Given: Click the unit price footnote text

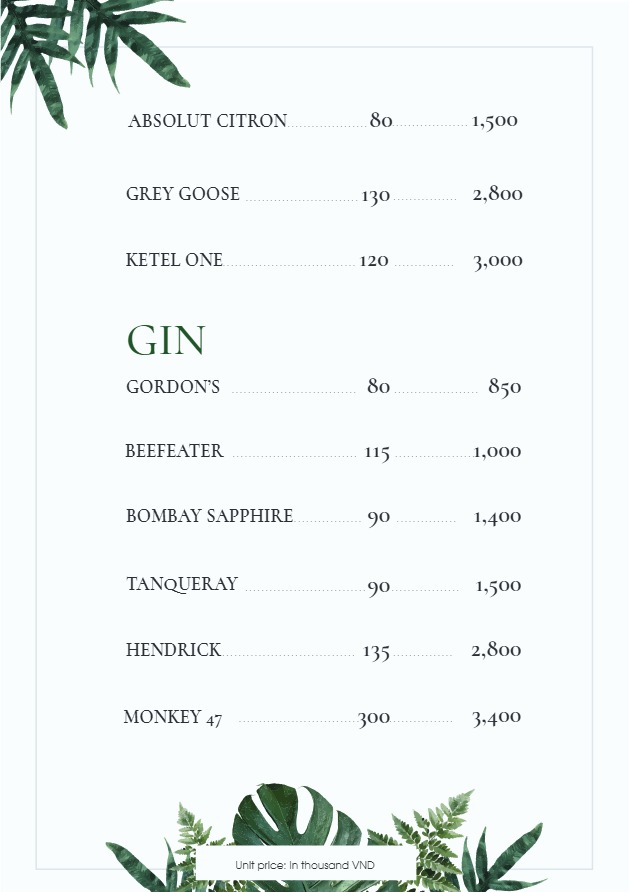Looking at the screenshot, I should (x=305, y=864).
